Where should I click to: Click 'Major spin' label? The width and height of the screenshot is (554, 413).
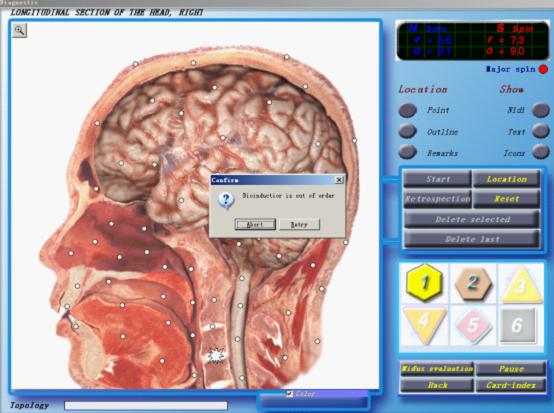point(511,69)
